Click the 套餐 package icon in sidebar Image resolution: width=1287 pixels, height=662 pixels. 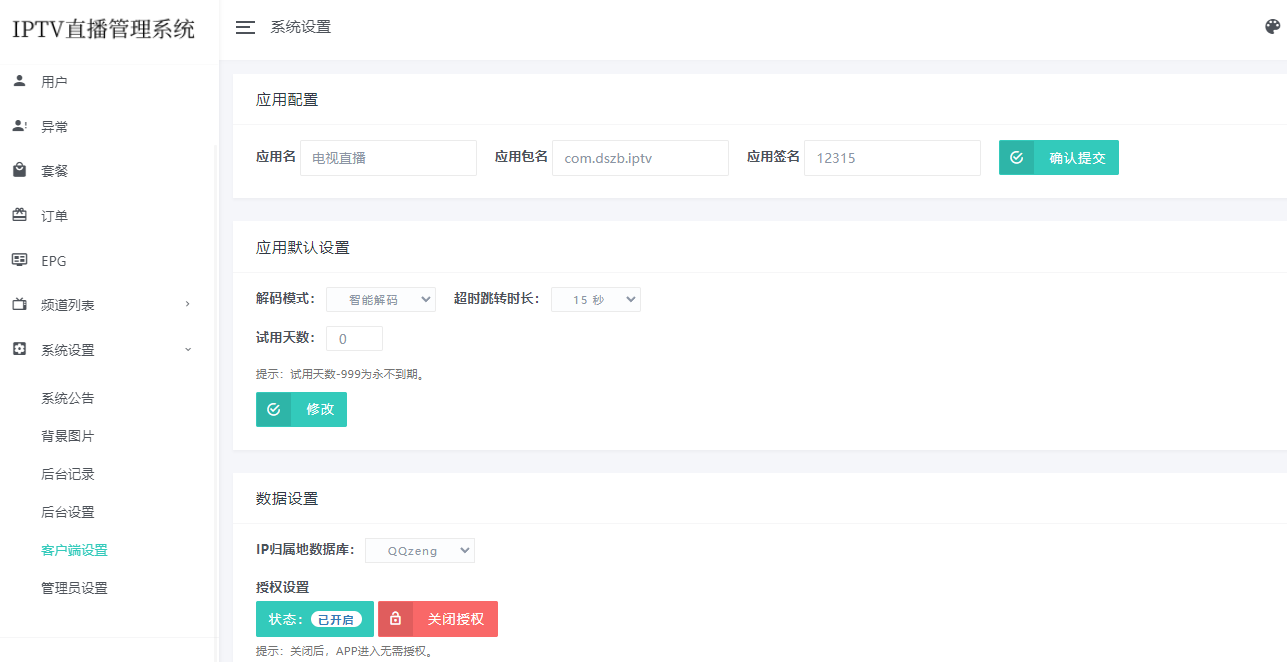[17, 170]
